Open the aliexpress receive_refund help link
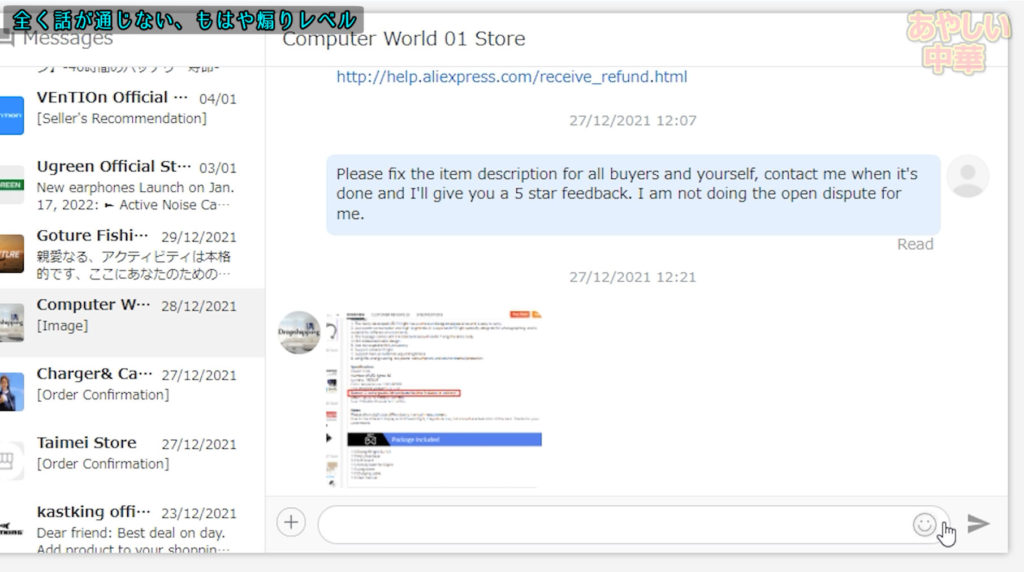 click(511, 77)
